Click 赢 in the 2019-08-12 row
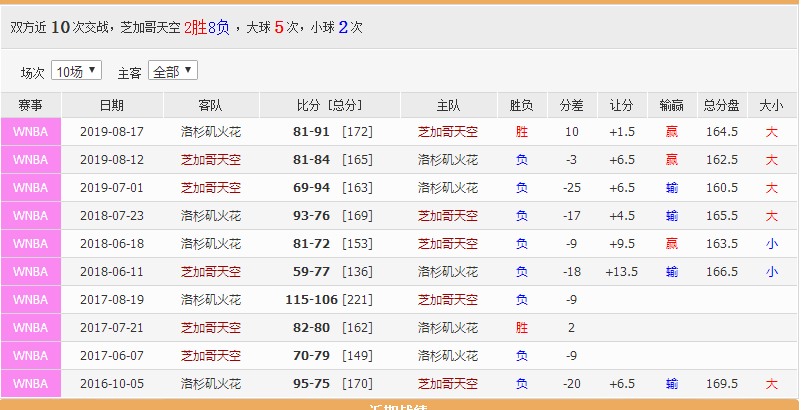 pyautogui.click(x=672, y=159)
